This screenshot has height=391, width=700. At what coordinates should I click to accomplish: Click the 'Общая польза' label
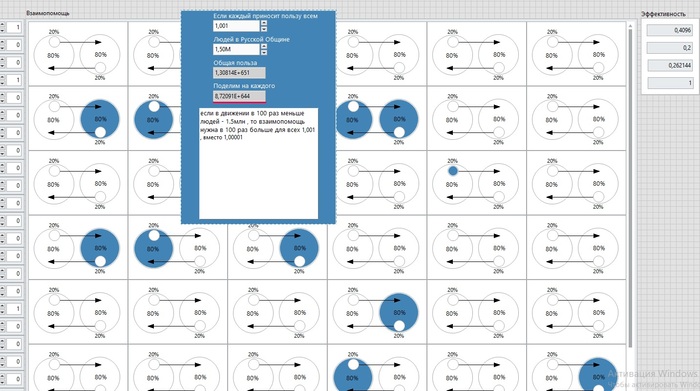[235, 62]
